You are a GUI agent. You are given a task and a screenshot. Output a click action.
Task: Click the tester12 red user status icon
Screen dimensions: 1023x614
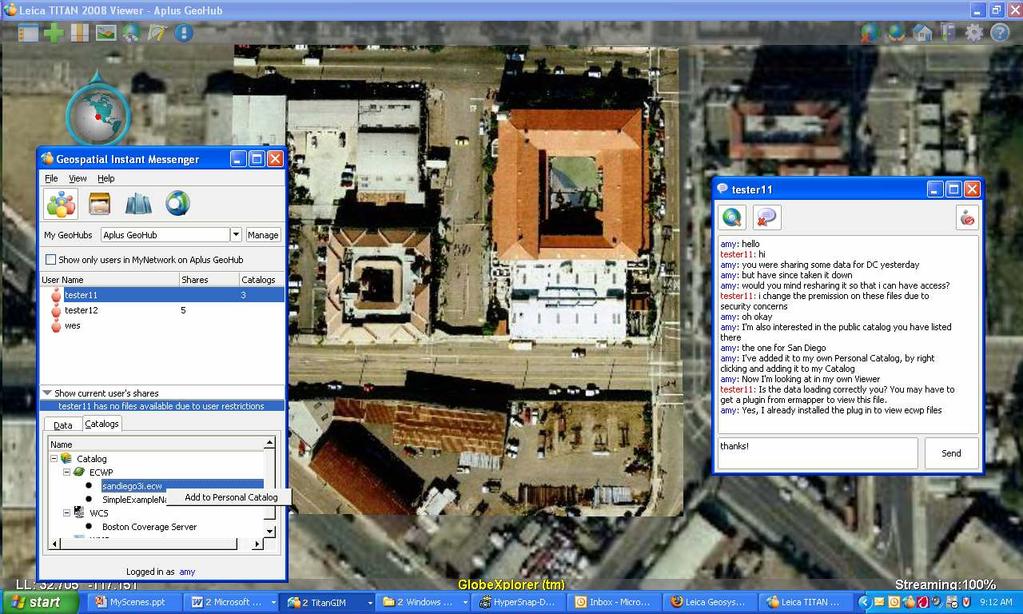point(56,311)
